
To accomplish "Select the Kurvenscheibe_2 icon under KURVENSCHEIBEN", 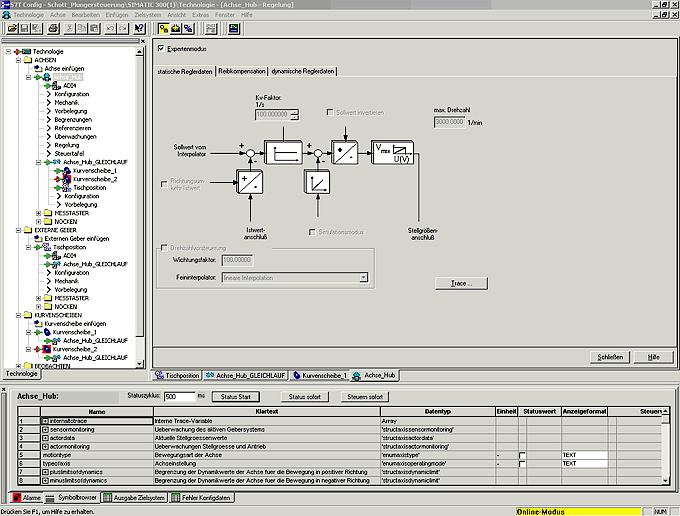I will [x=45, y=348].
